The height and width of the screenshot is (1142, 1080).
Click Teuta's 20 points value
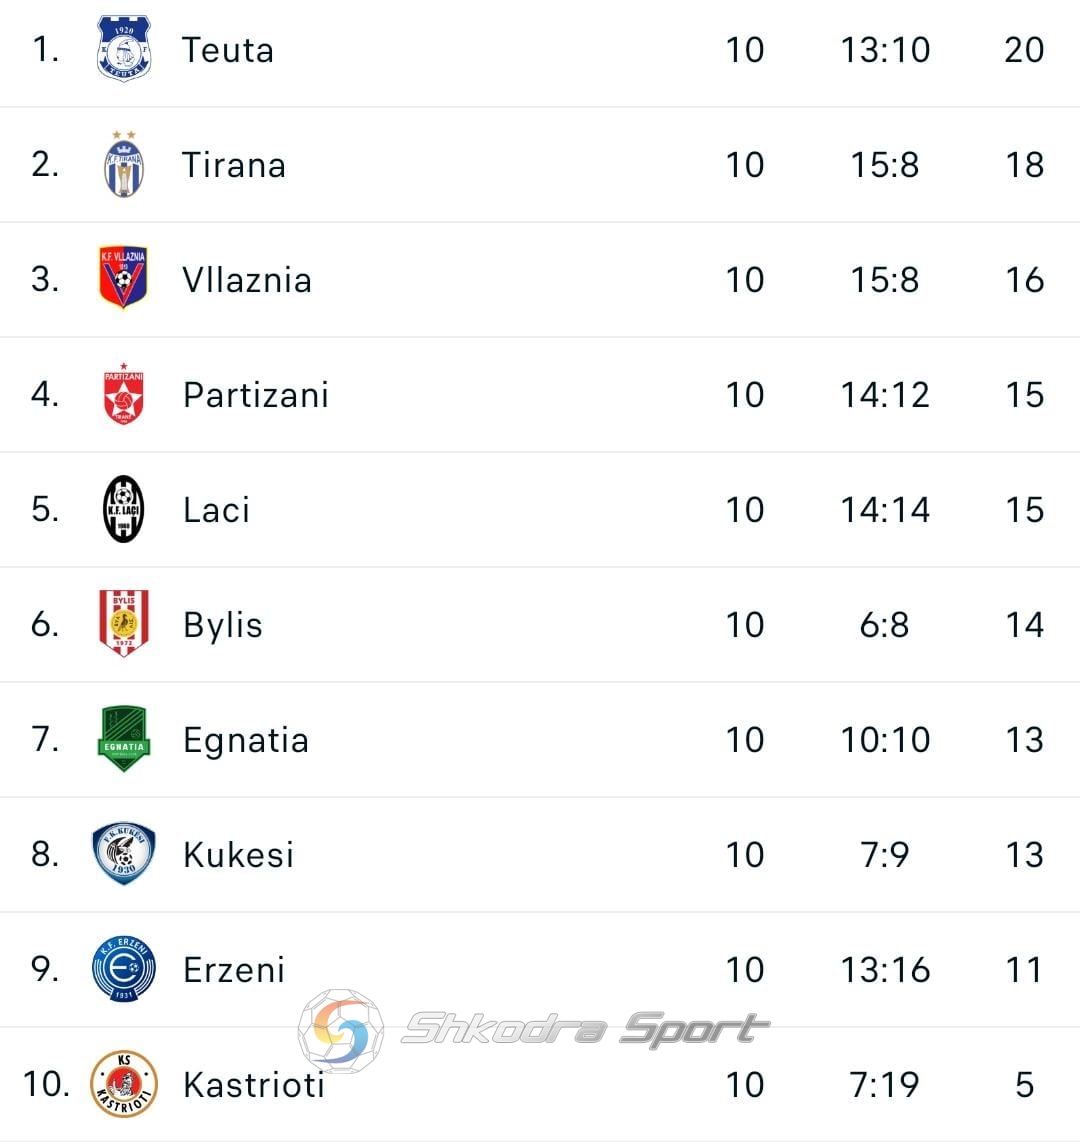(x=1025, y=50)
